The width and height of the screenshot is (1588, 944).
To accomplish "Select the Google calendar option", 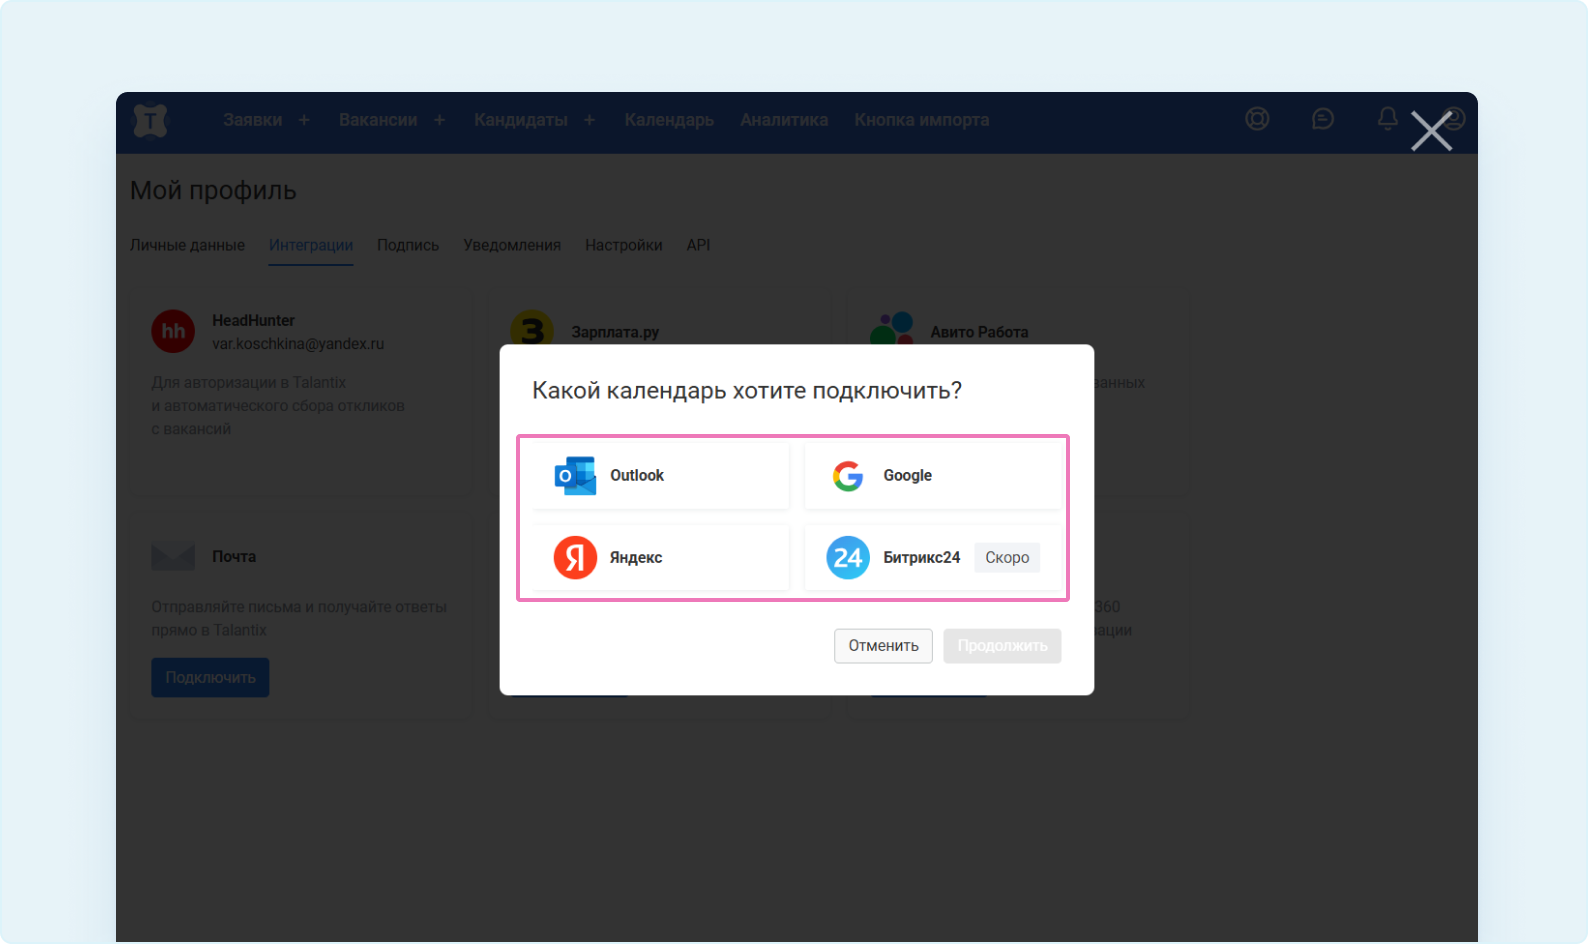I will [933, 476].
